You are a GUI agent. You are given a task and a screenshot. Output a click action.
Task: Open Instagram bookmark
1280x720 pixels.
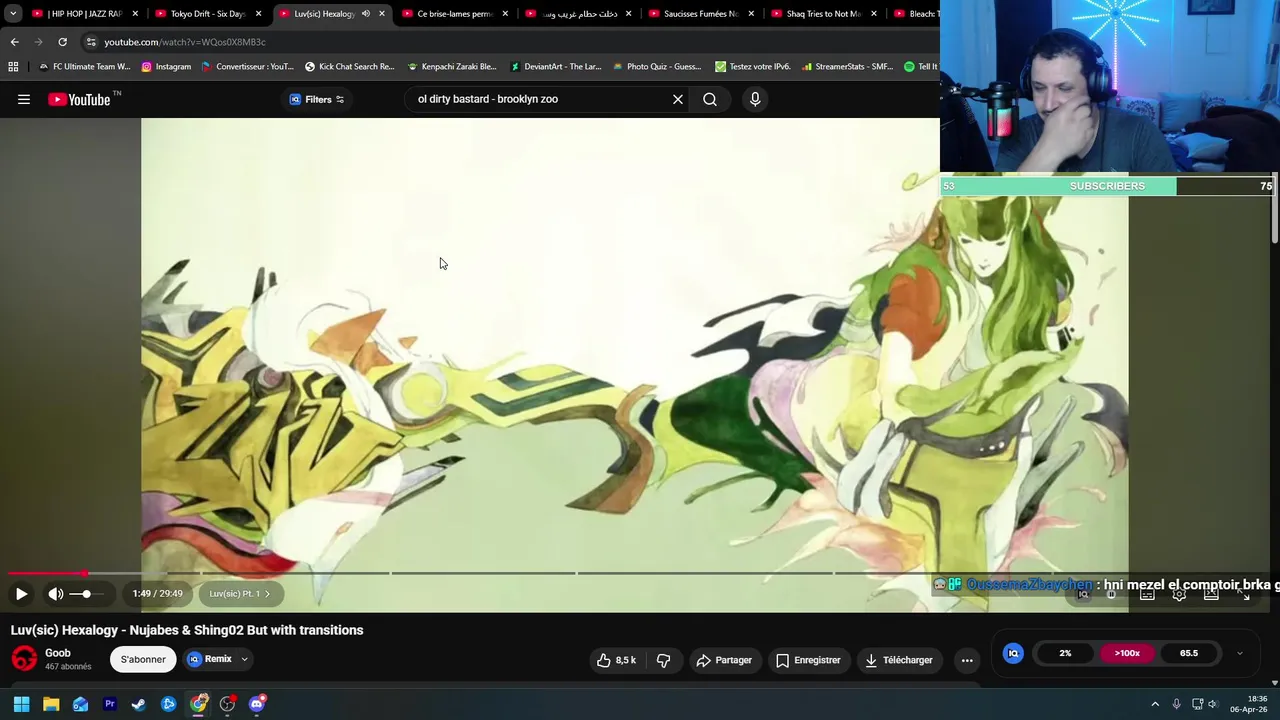coord(166,67)
